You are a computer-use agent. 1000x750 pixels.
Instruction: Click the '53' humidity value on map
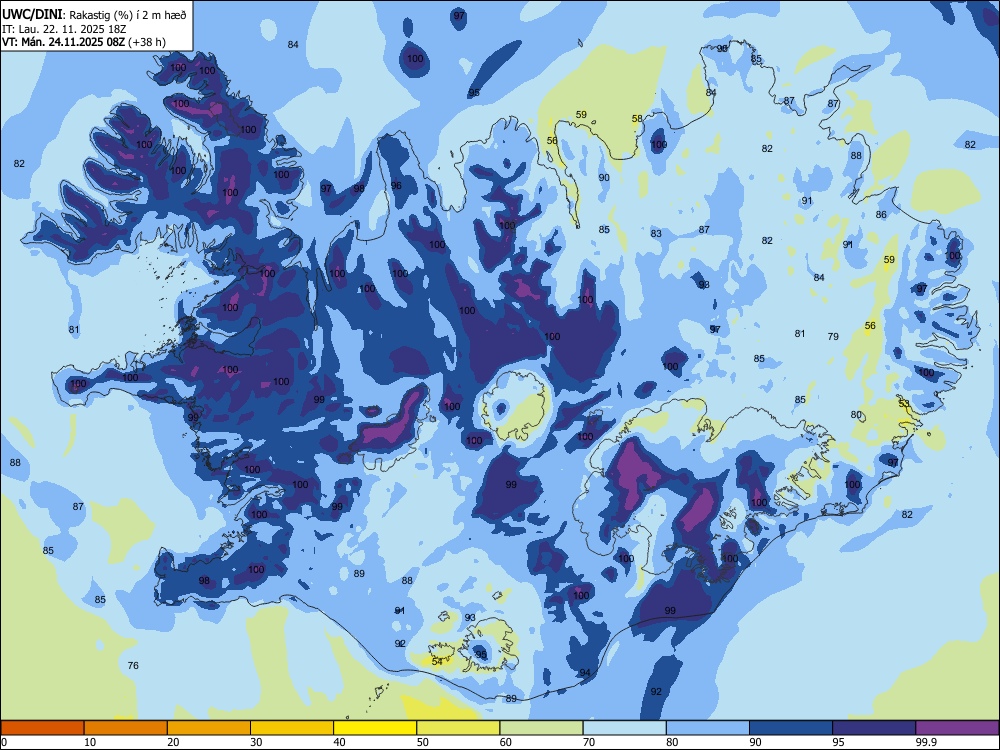[904, 403]
